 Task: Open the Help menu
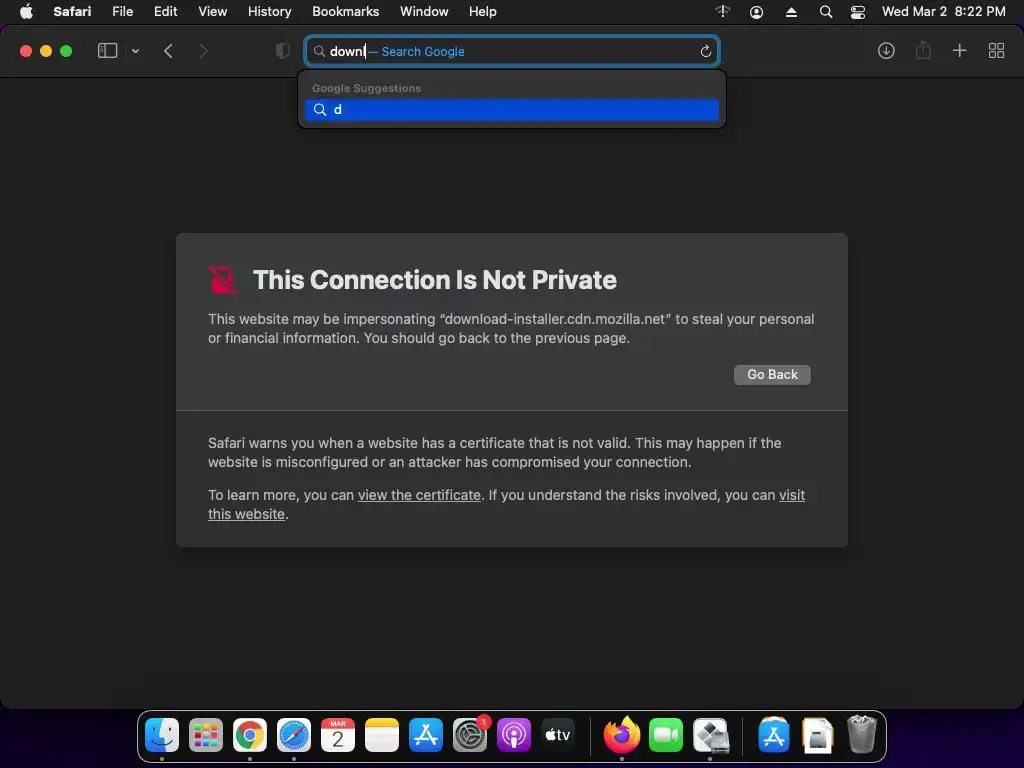coord(483,12)
